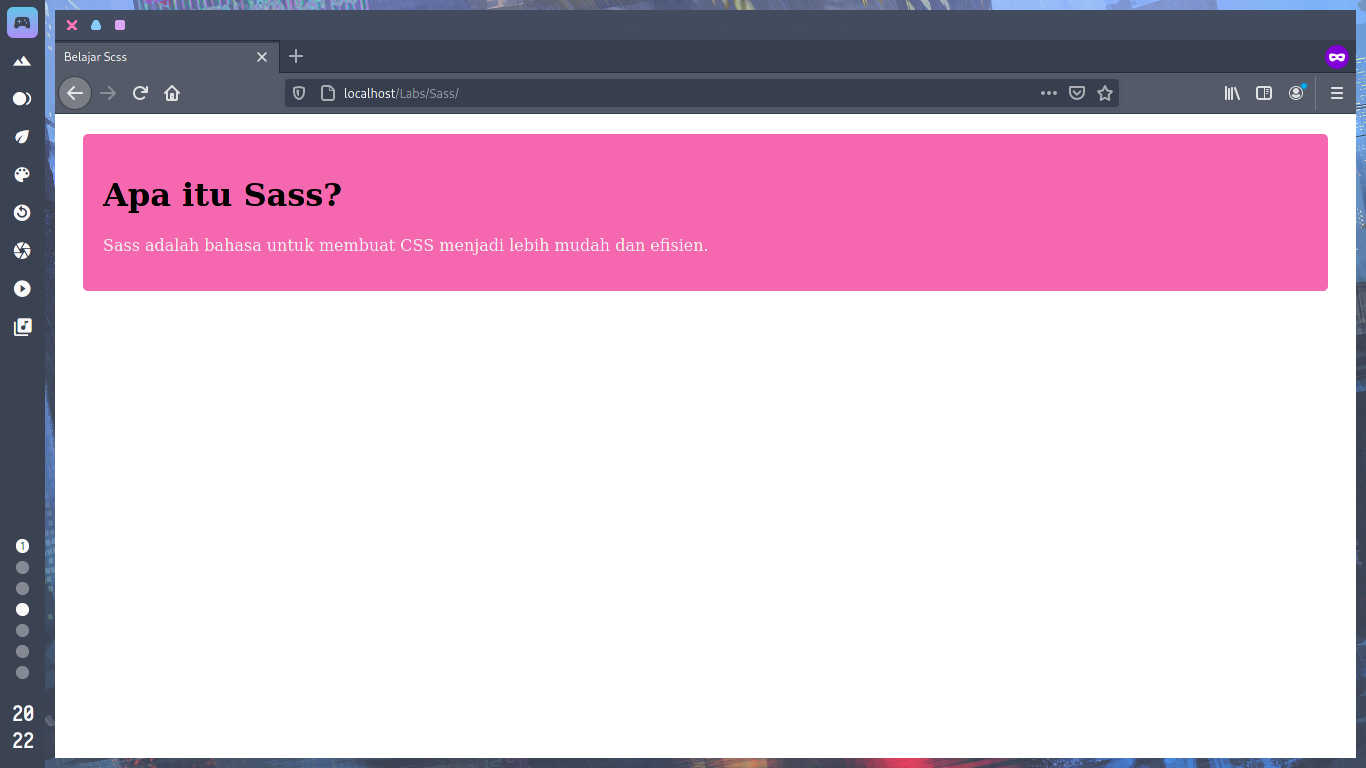
Task: Switch to workspace indicator numbered 1
Action: click(22, 546)
